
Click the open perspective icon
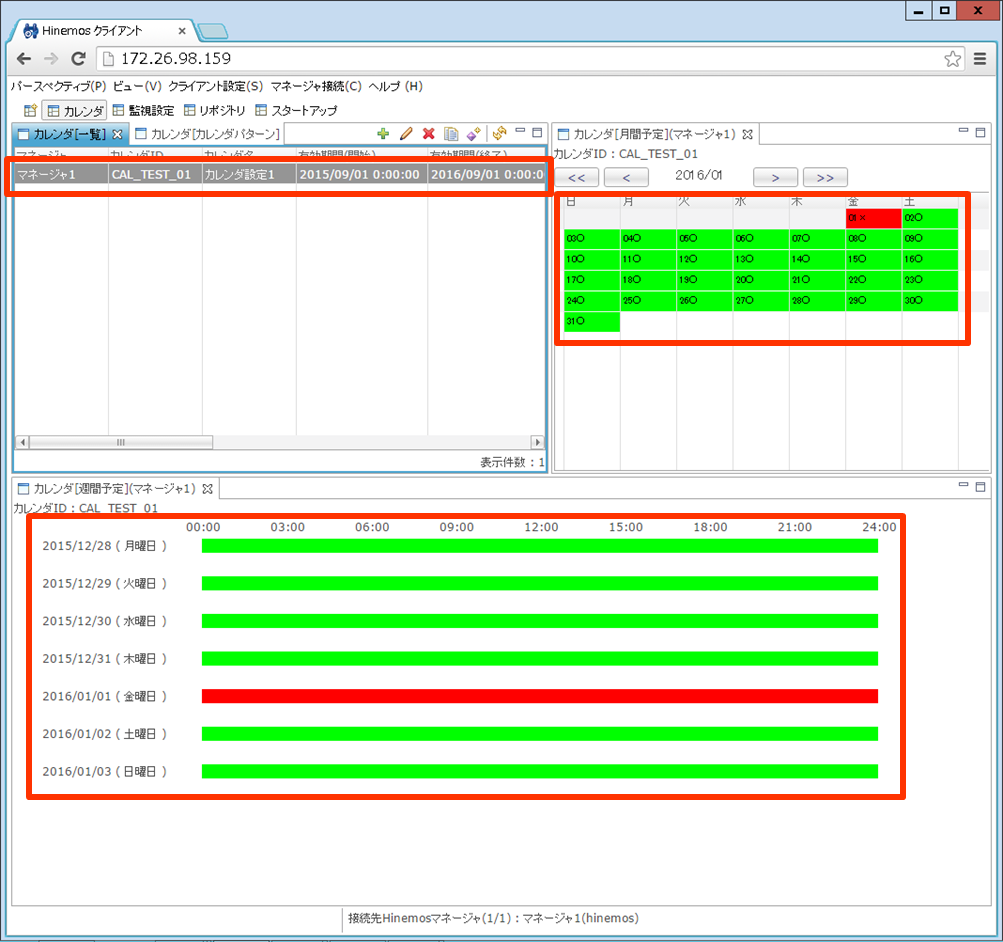[29, 111]
